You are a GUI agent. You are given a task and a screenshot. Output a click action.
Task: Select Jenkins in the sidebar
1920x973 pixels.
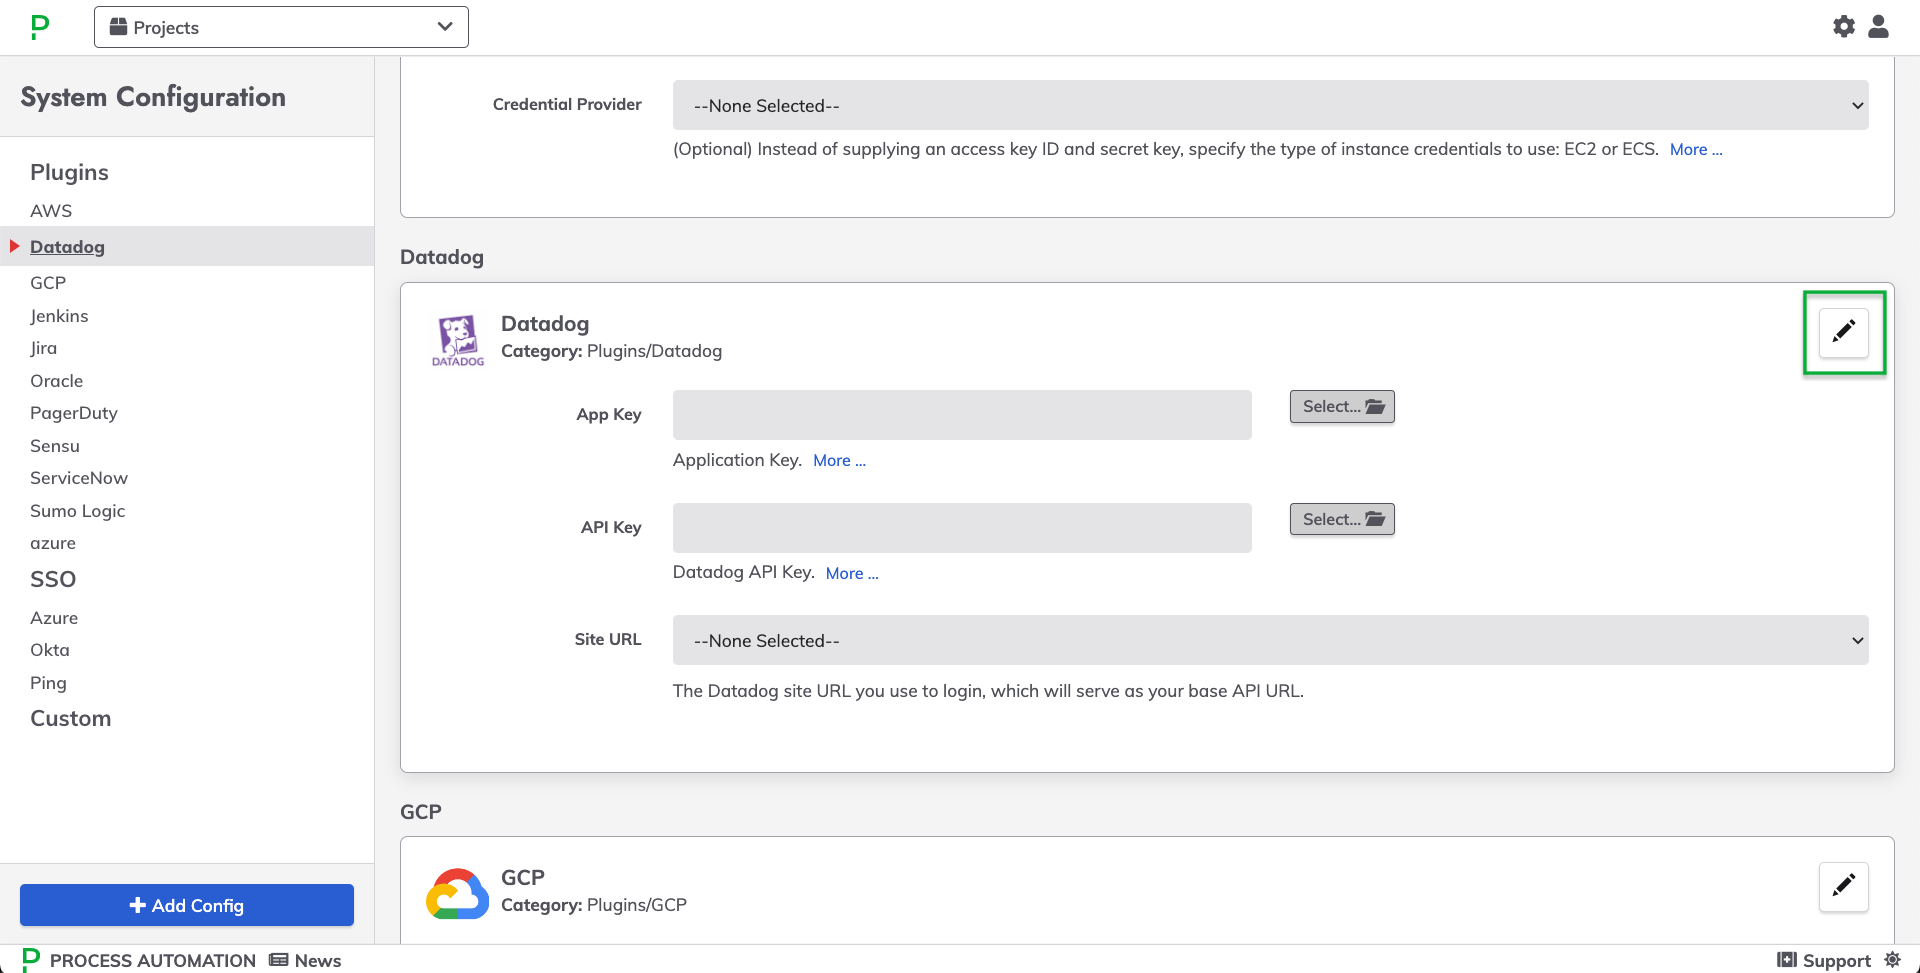pyautogui.click(x=59, y=316)
